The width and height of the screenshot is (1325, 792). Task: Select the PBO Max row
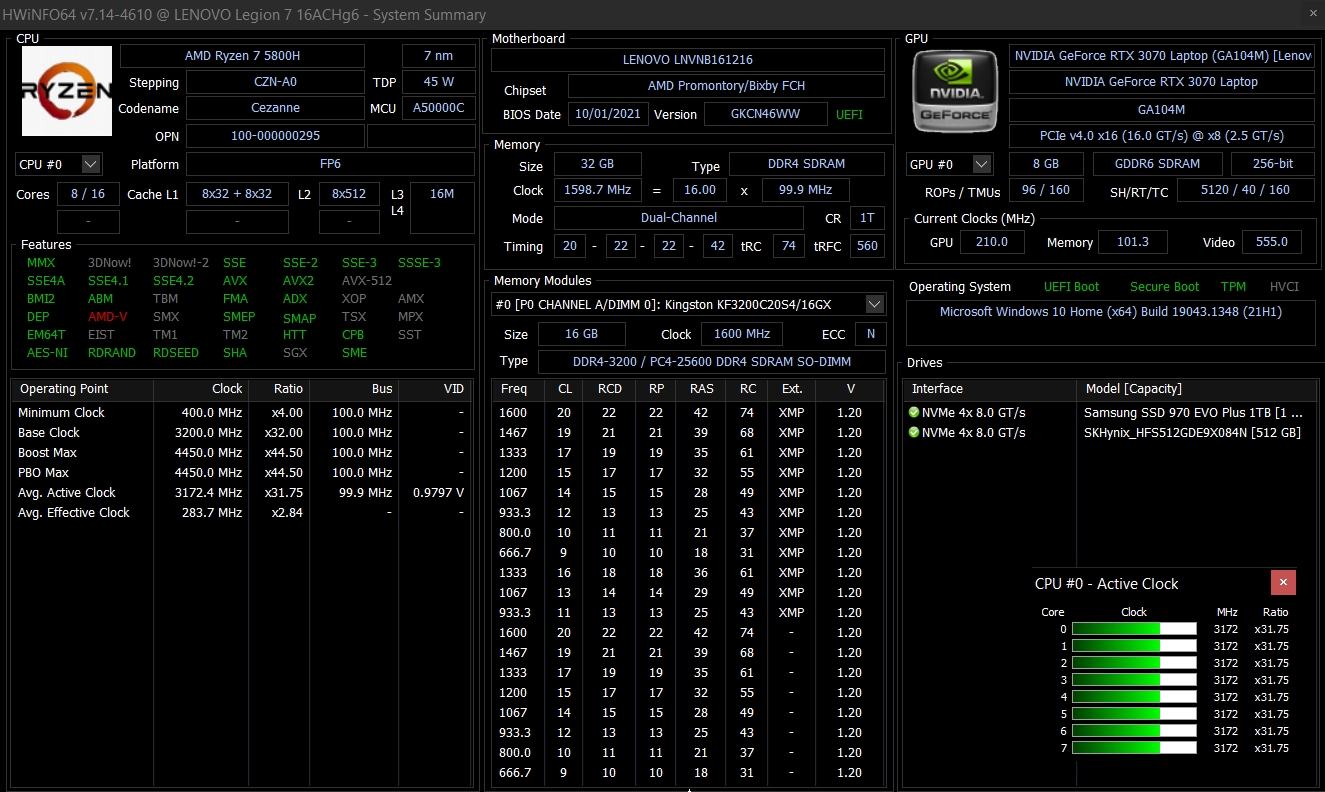point(241,472)
